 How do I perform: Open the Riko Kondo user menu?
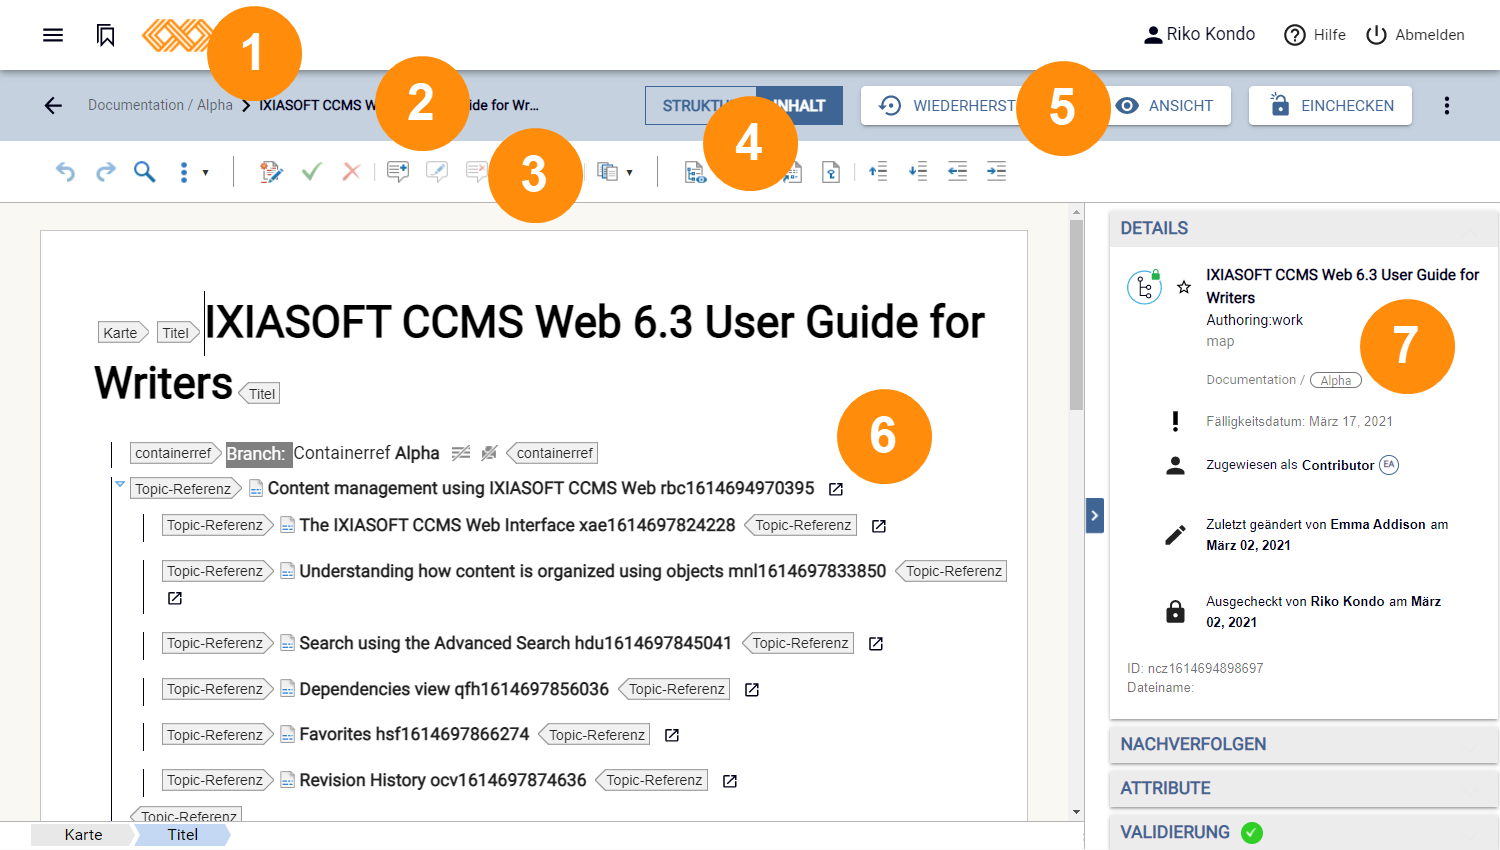[x=1199, y=34]
